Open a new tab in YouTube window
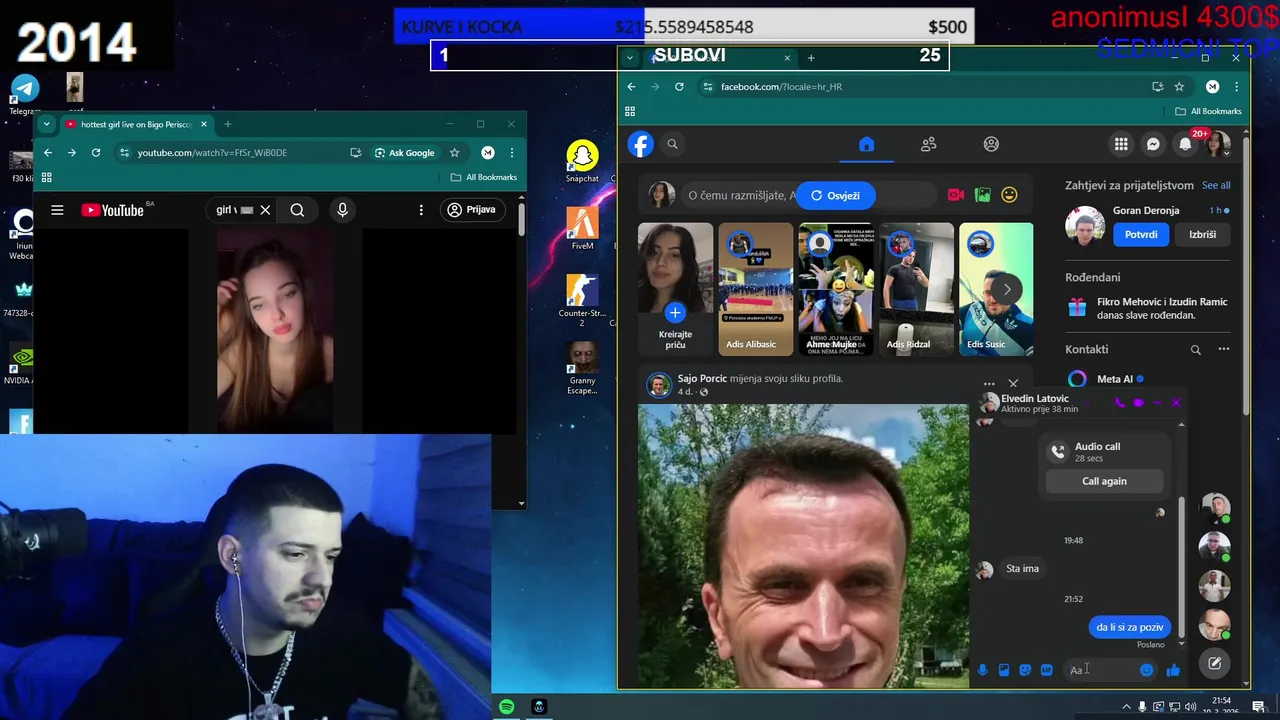The width and height of the screenshot is (1280, 720). click(x=227, y=124)
